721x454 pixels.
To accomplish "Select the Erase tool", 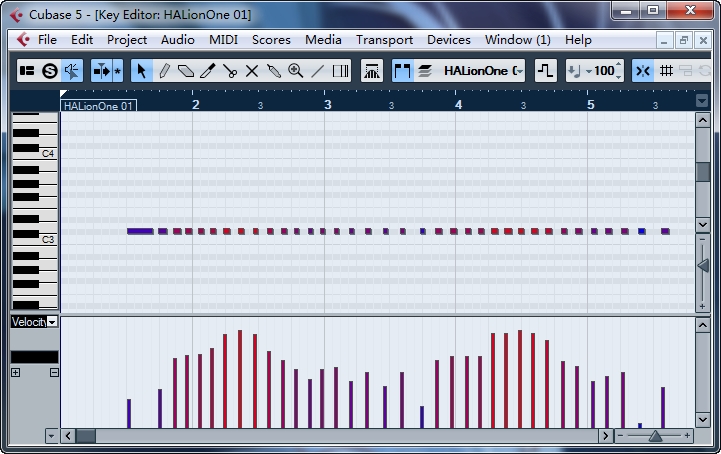I will pyautogui.click(x=186, y=71).
